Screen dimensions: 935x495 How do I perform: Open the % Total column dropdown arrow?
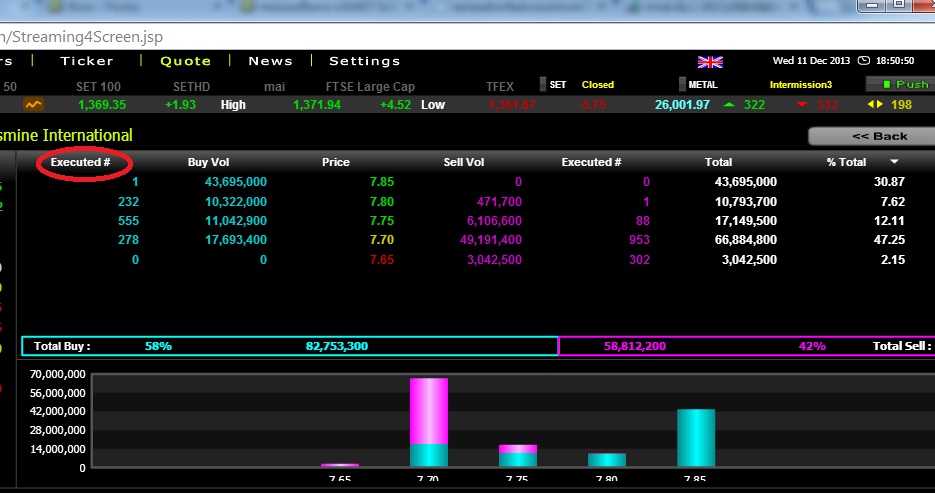894,162
